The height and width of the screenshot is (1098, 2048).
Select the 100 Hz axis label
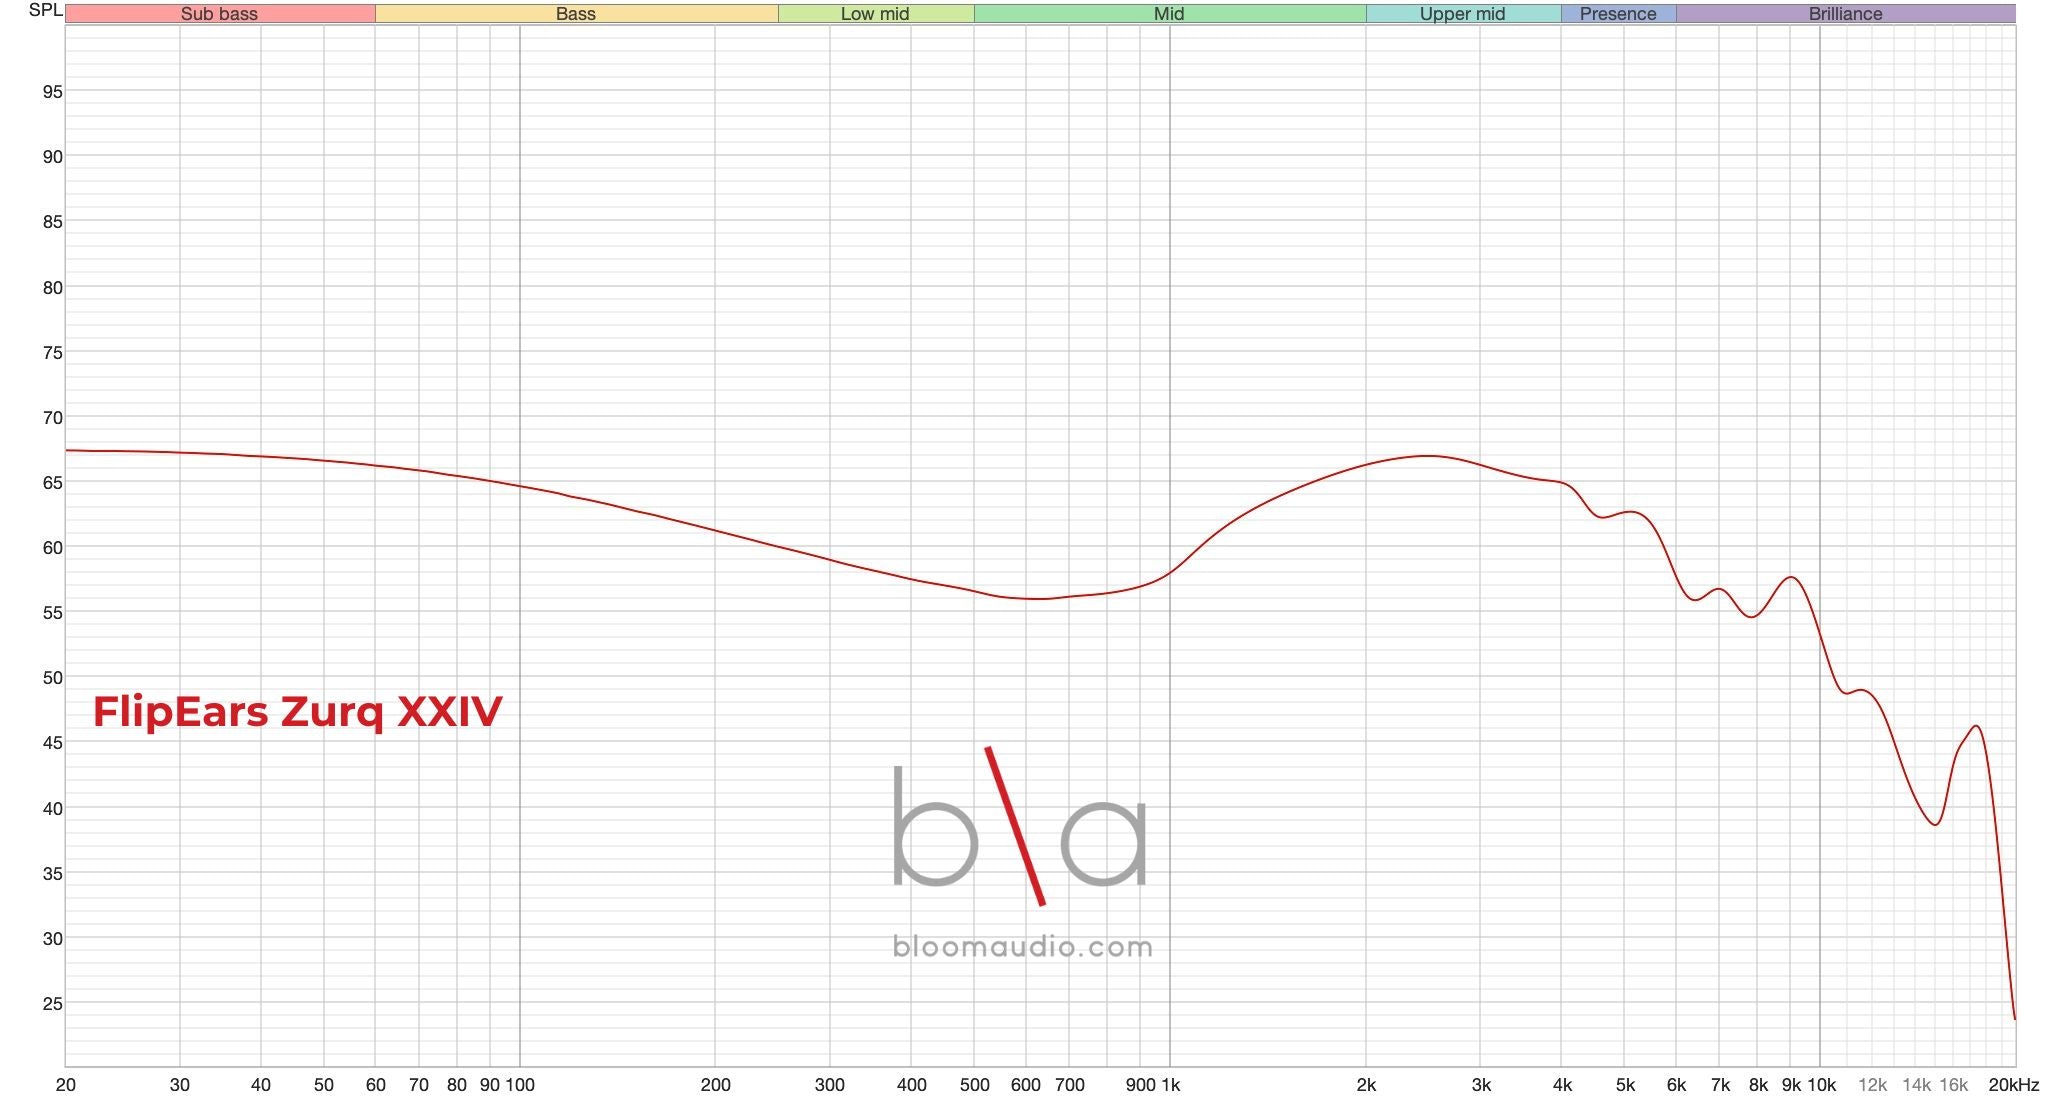tap(521, 1084)
